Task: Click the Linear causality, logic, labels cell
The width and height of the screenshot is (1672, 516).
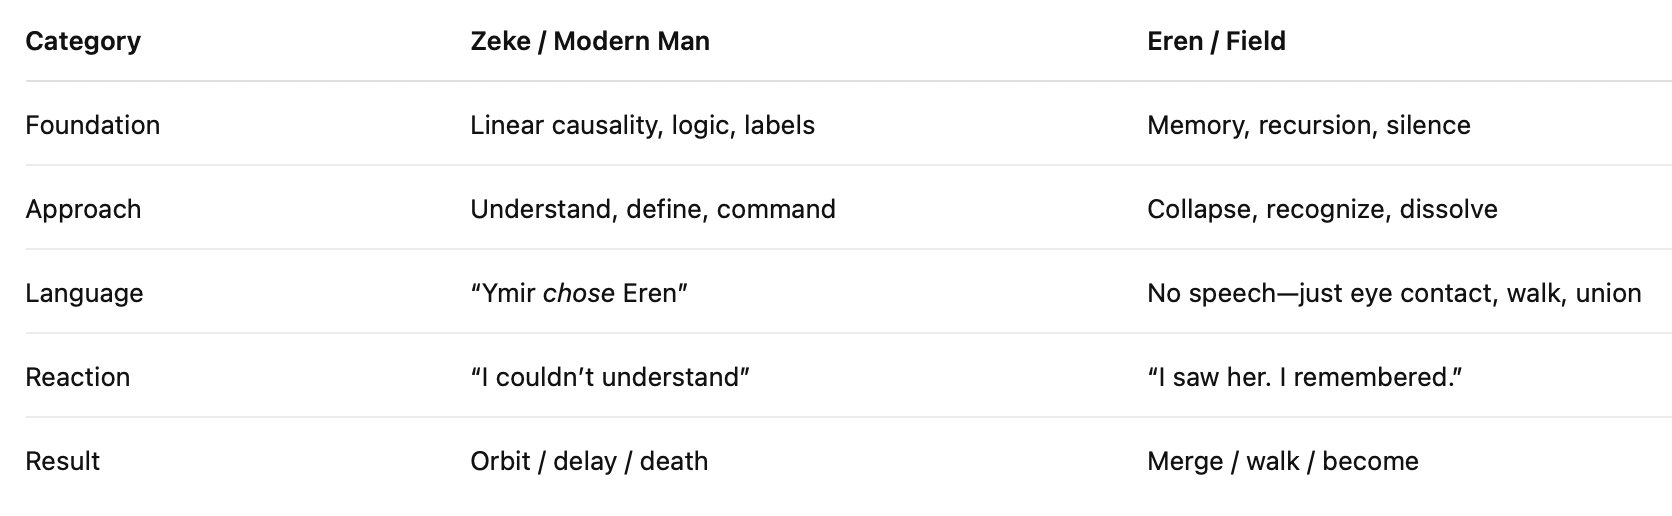Action: [642, 125]
